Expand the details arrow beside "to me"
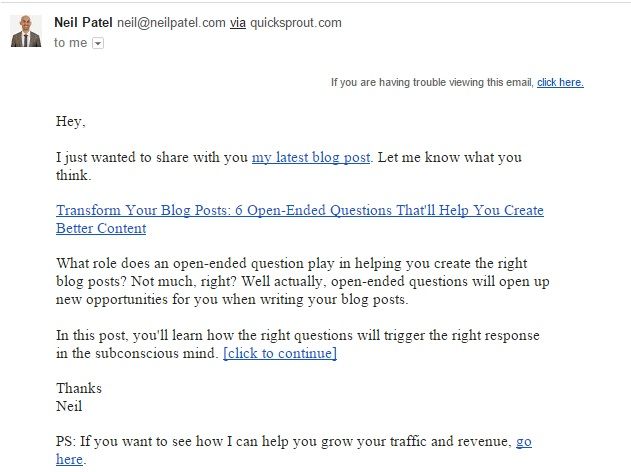 tap(97, 42)
